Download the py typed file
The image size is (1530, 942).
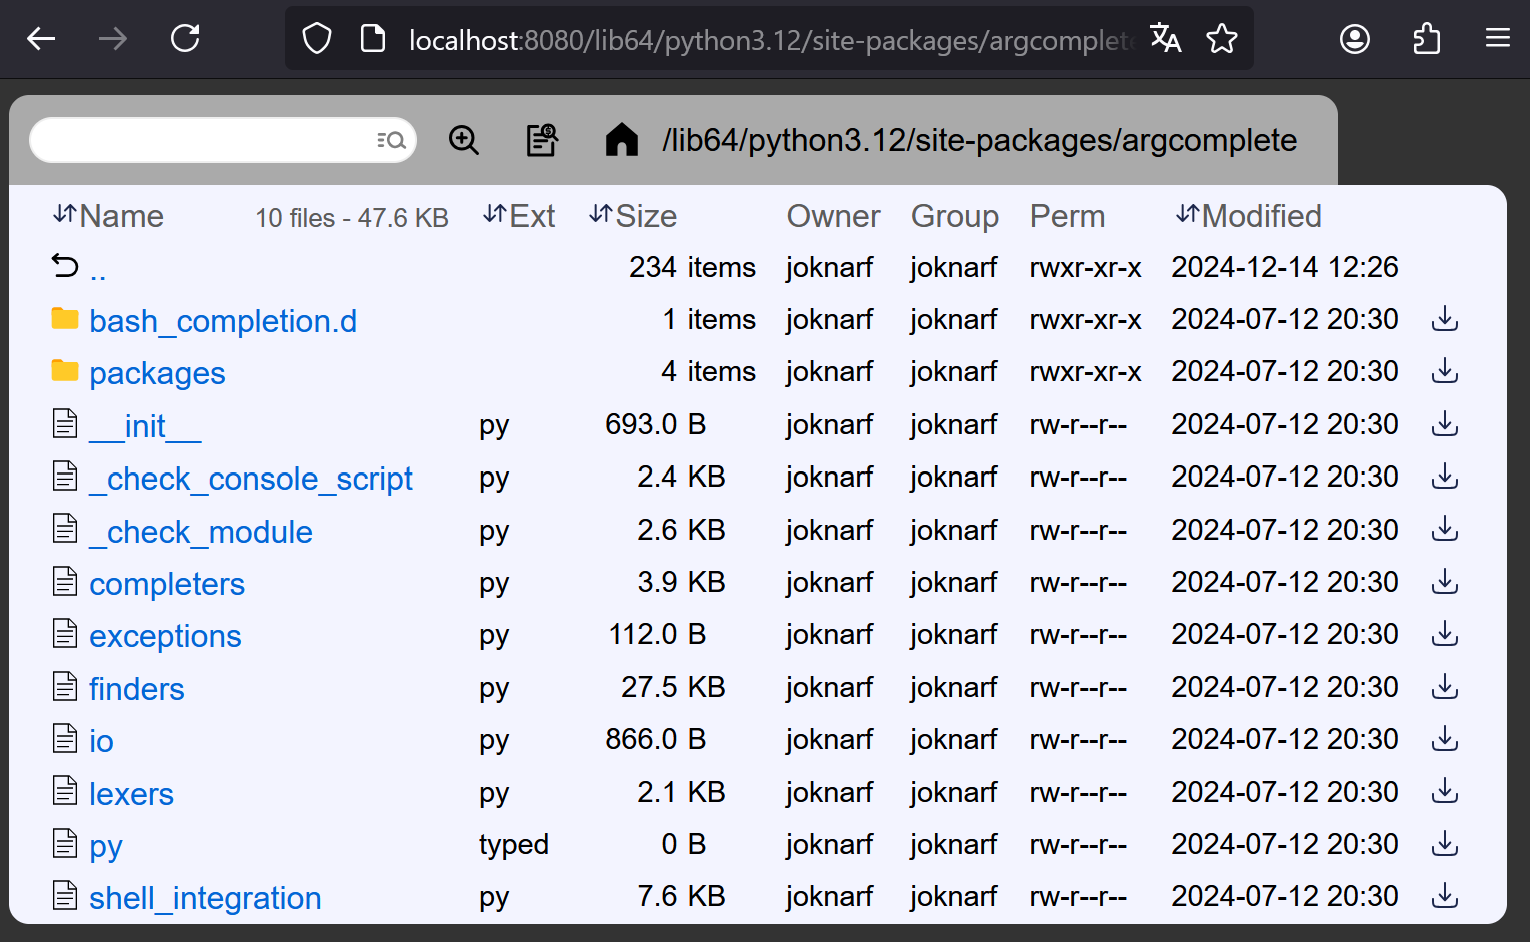[x=1445, y=845]
